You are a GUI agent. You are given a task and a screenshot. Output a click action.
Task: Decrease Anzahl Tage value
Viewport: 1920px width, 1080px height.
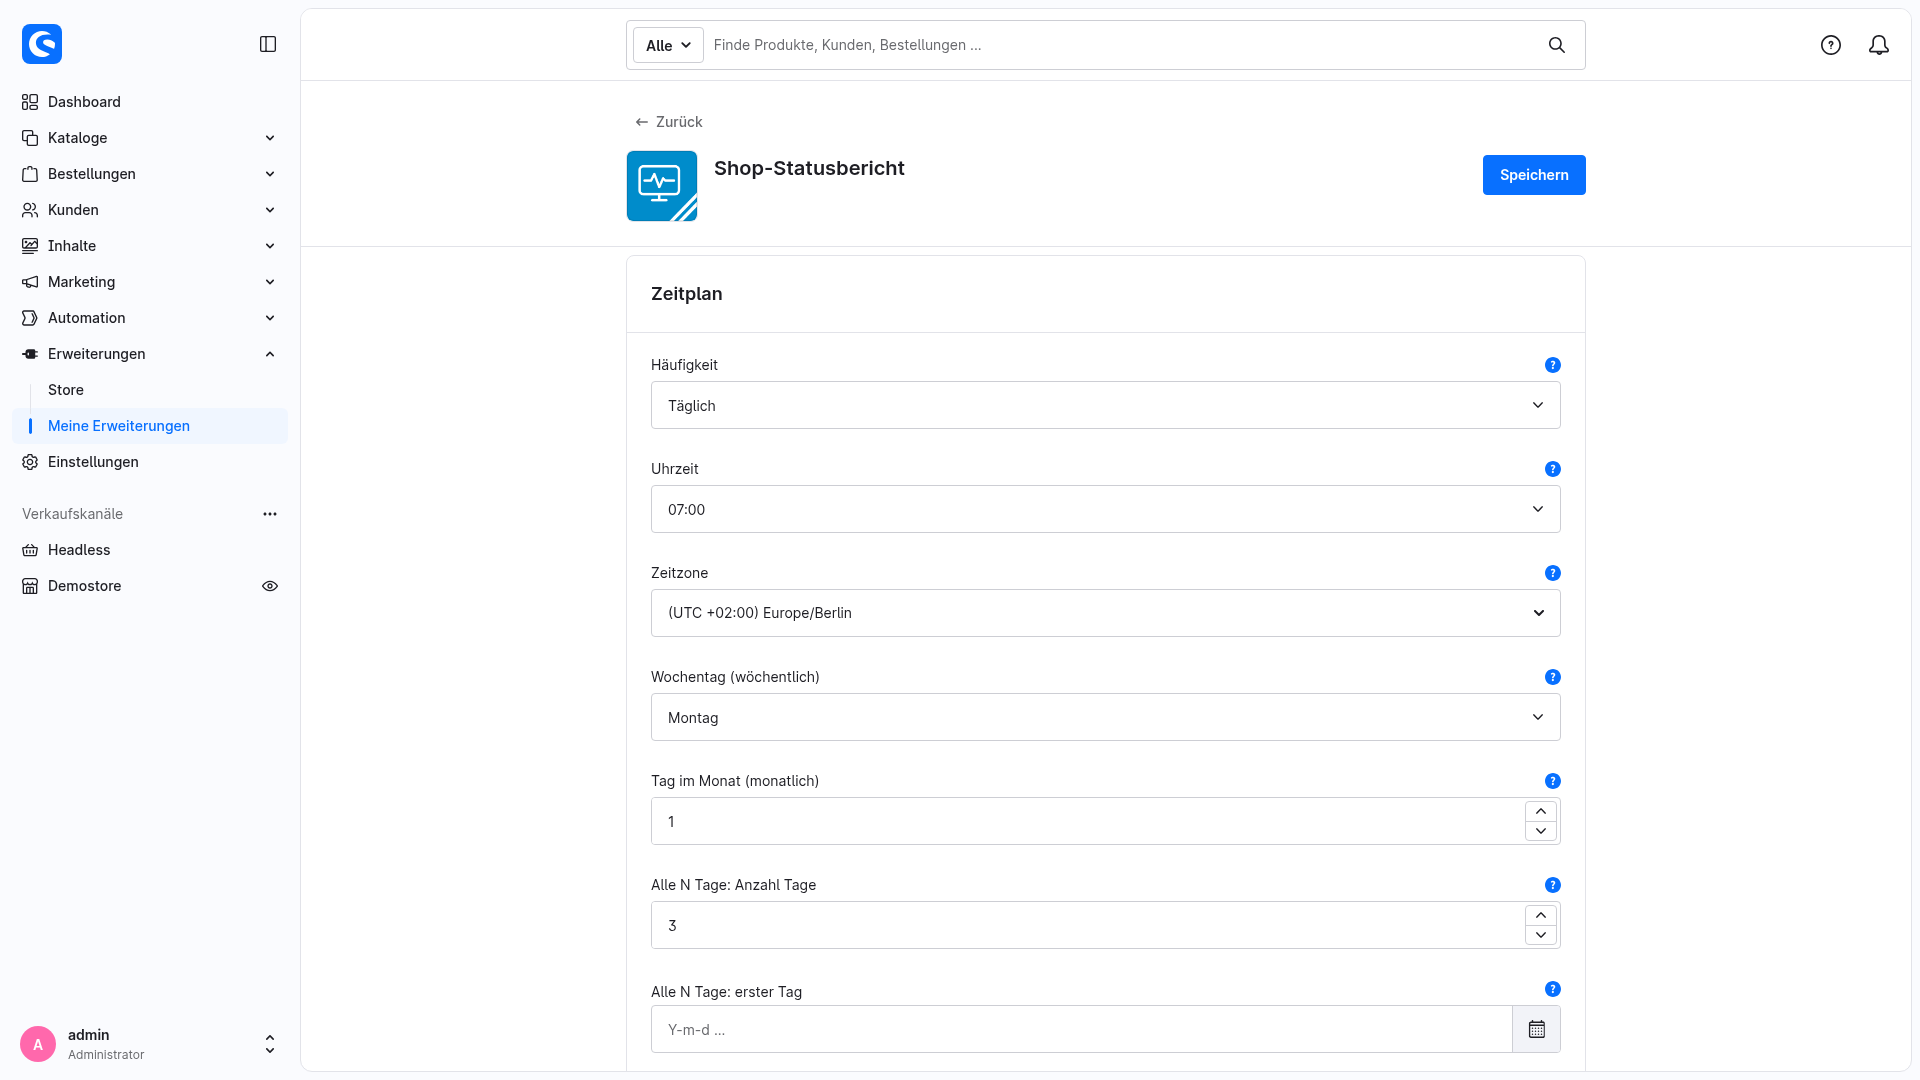1541,935
